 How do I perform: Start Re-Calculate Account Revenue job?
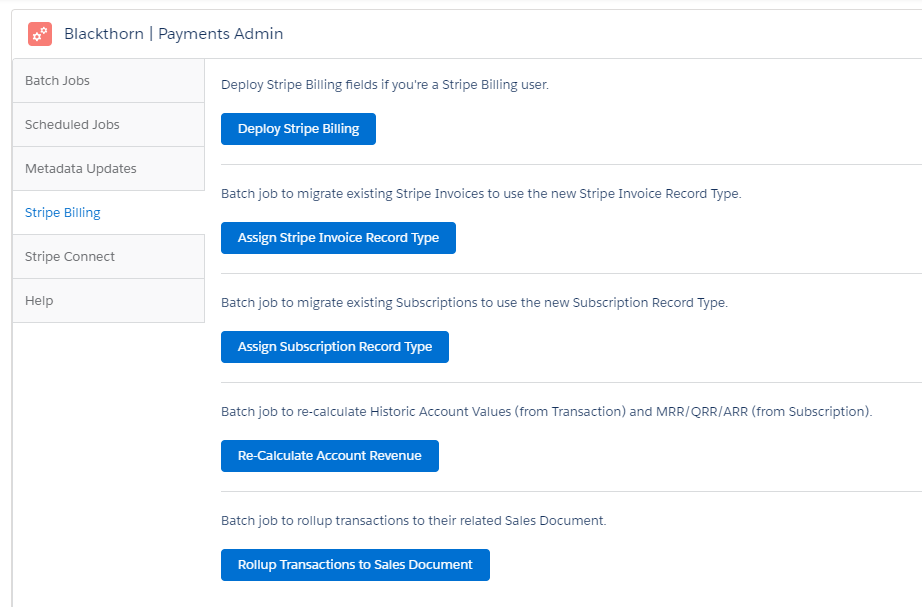(x=330, y=456)
